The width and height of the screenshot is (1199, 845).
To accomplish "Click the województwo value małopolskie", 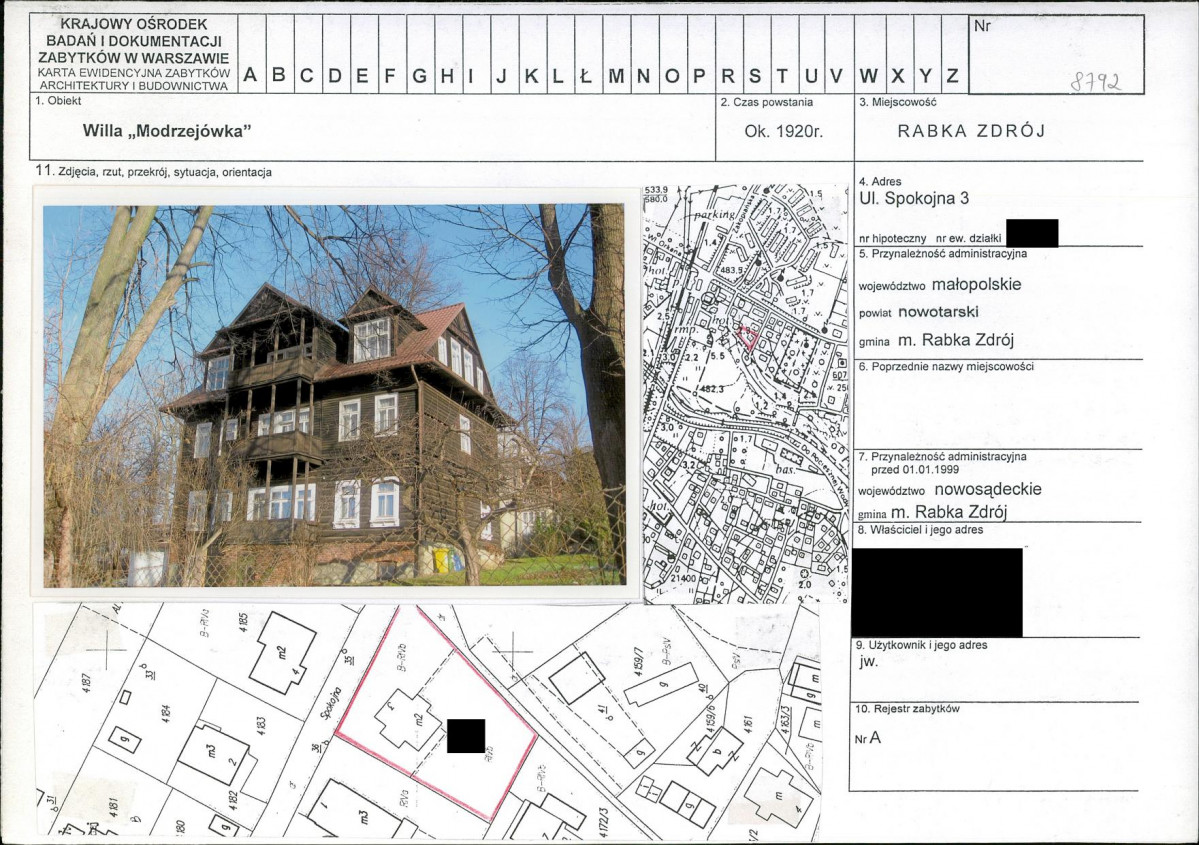I will click(x=975, y=284).
